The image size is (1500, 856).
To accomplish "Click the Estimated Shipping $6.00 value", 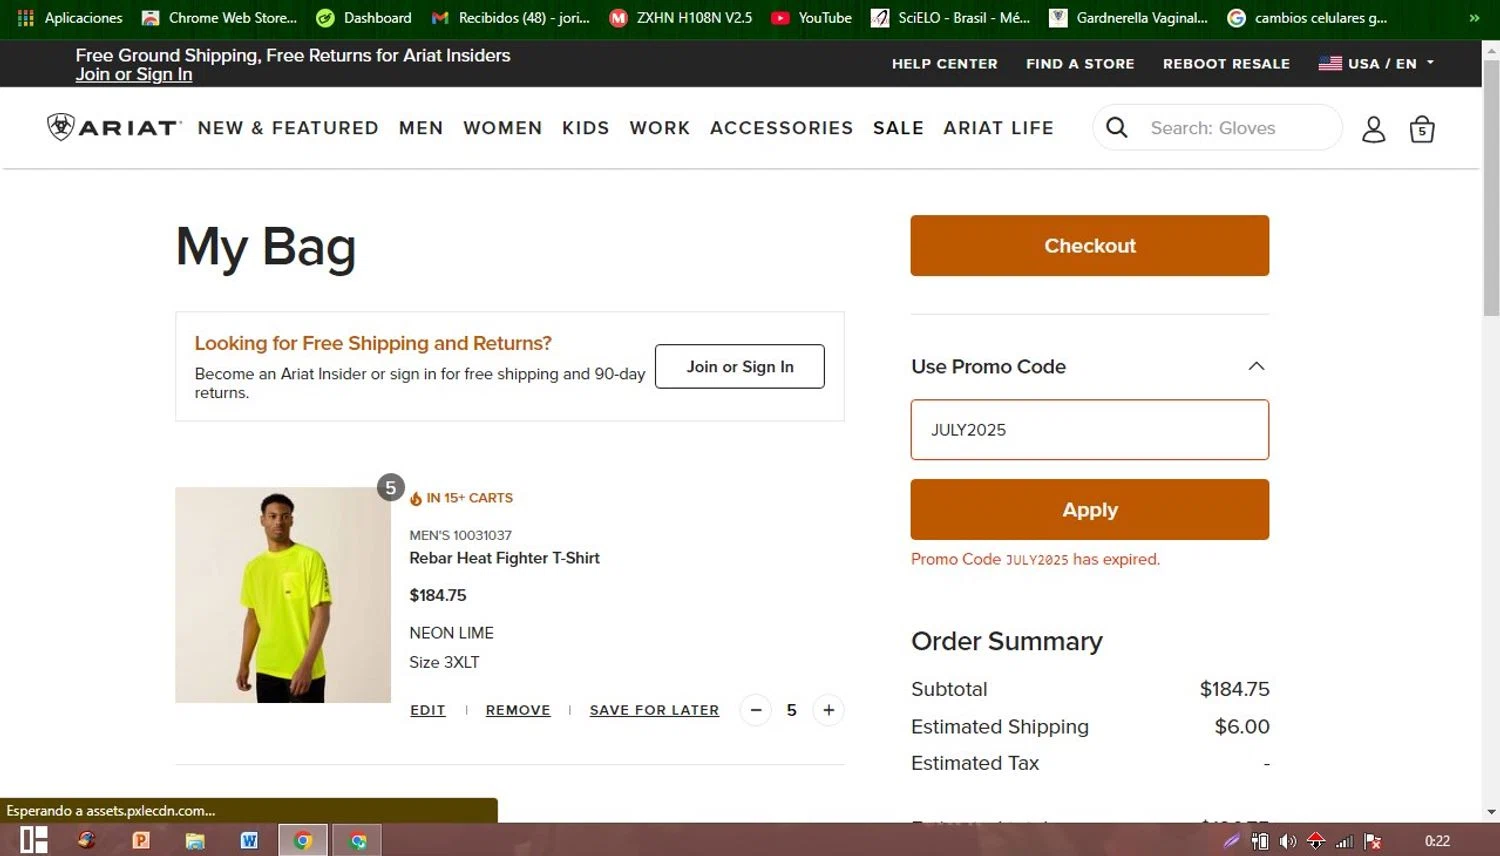I will click(1241, 726).
